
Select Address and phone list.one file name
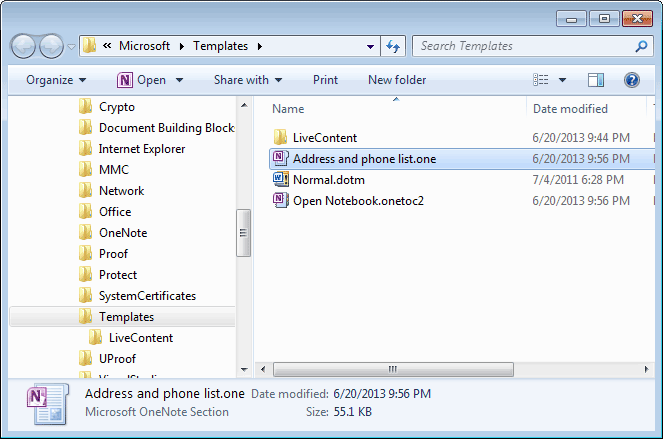point(364,159)
